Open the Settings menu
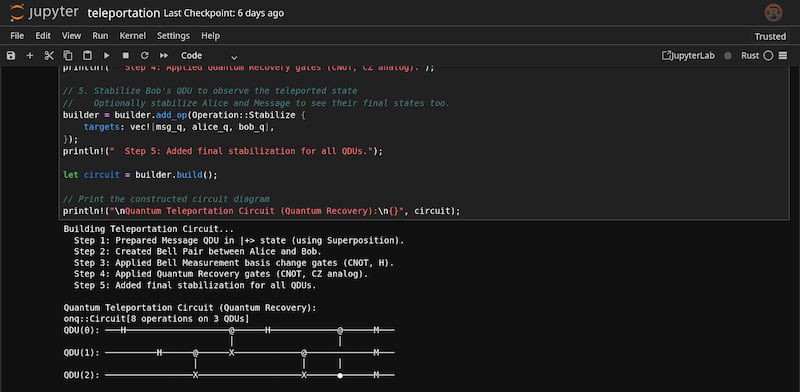The image size is (800, 392). point(173,36)
